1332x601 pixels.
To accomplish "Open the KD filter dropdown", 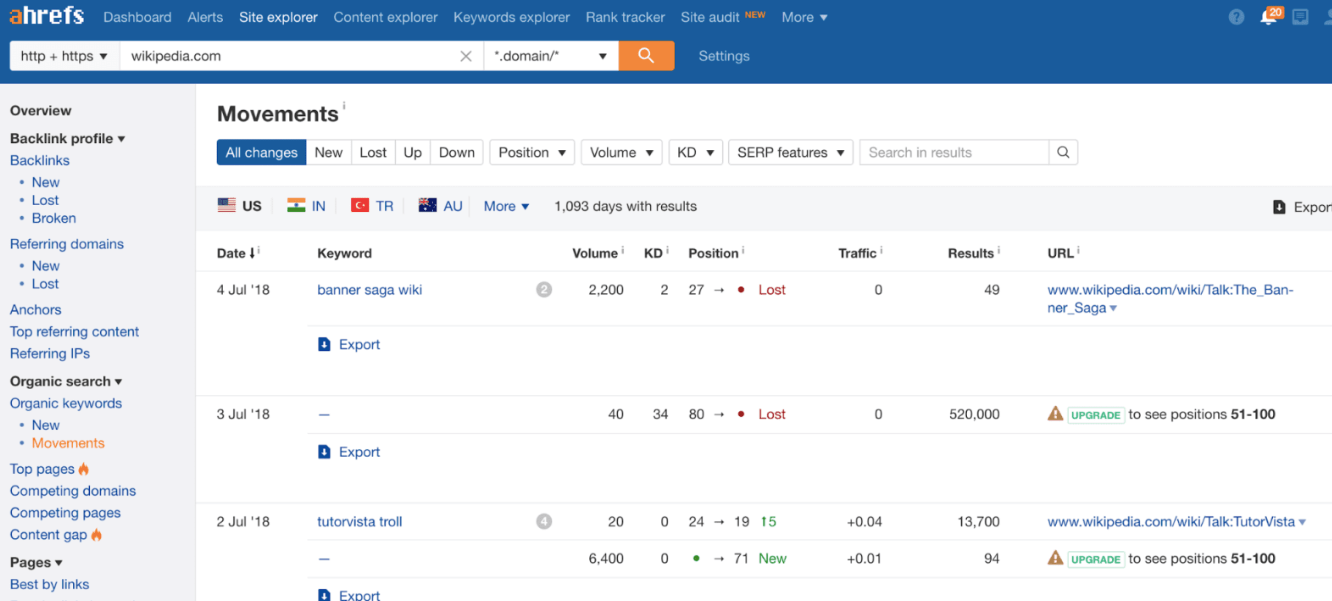I will pyautogui.click(x=695, y=152).
